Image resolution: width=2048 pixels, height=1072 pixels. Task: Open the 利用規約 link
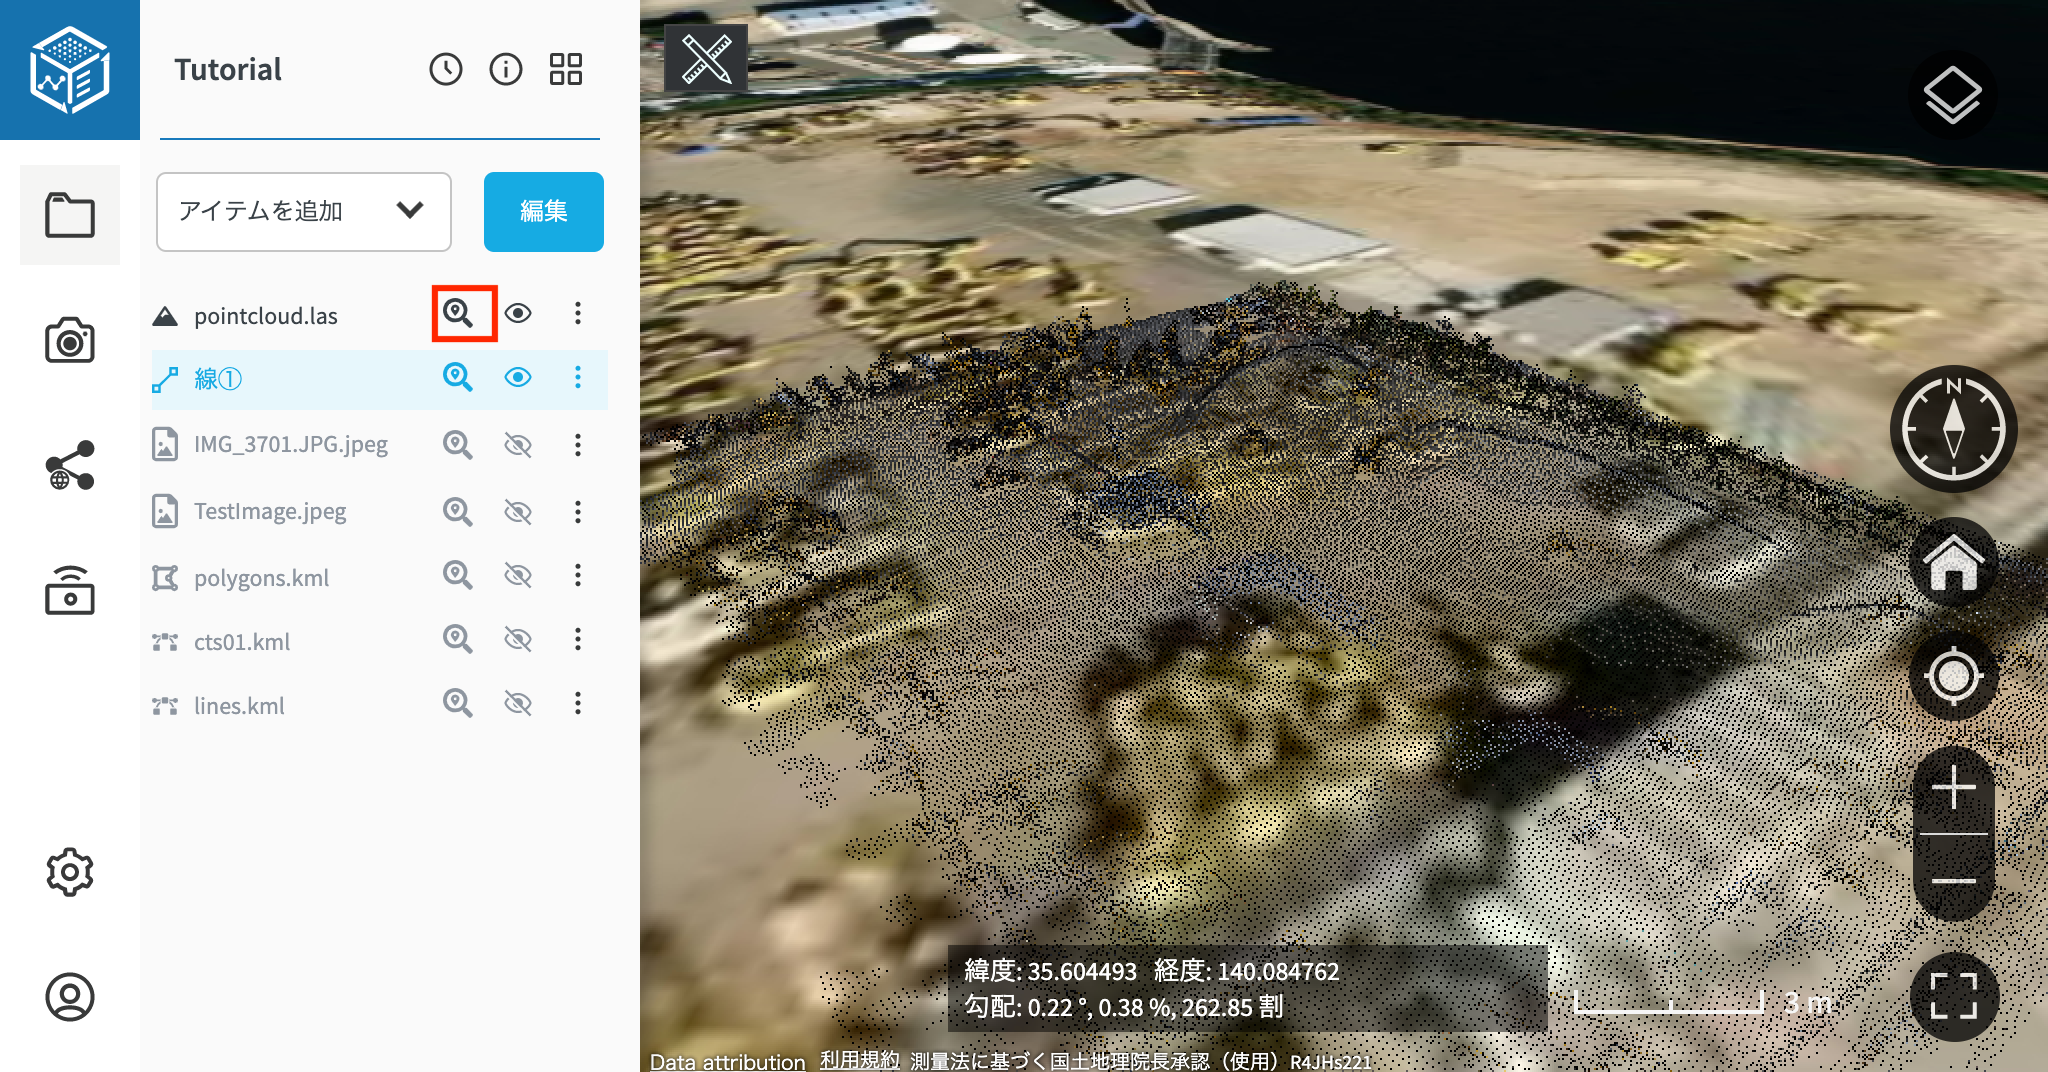pos(859,1060)
